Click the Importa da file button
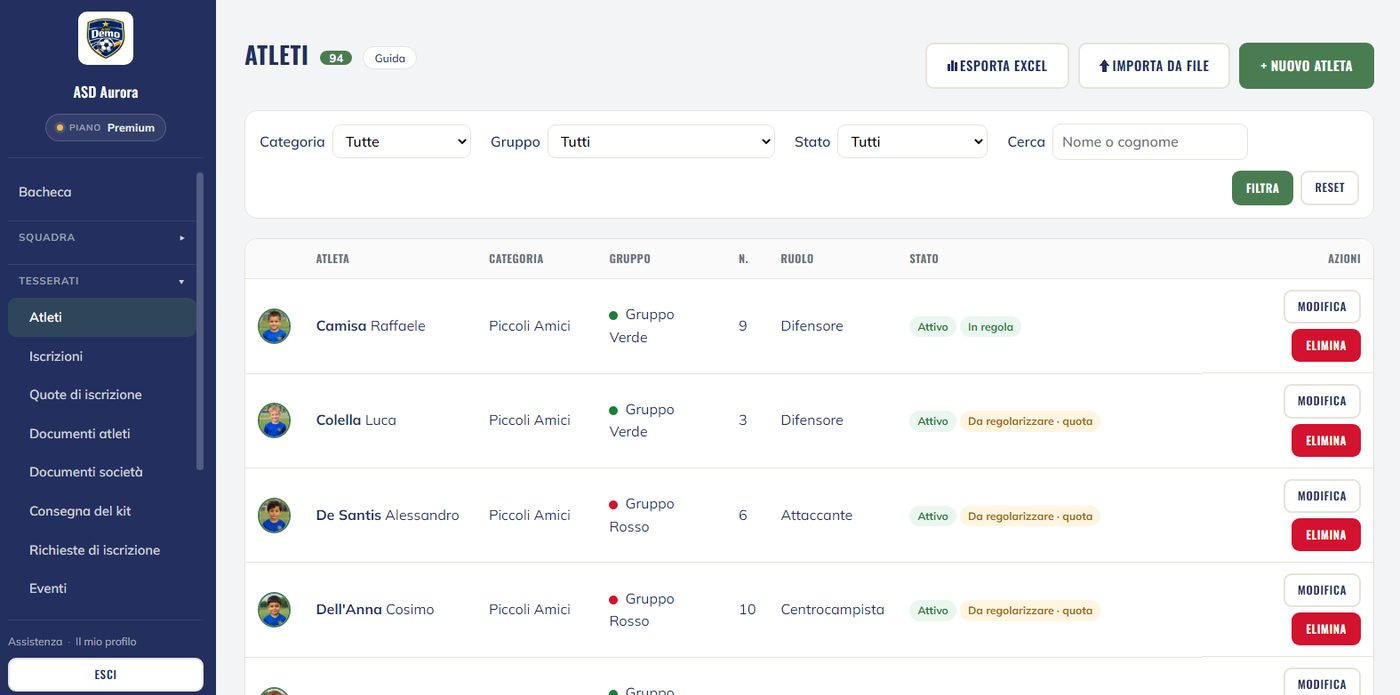This screenshot has width=1400, height=695. (1154, 66)
